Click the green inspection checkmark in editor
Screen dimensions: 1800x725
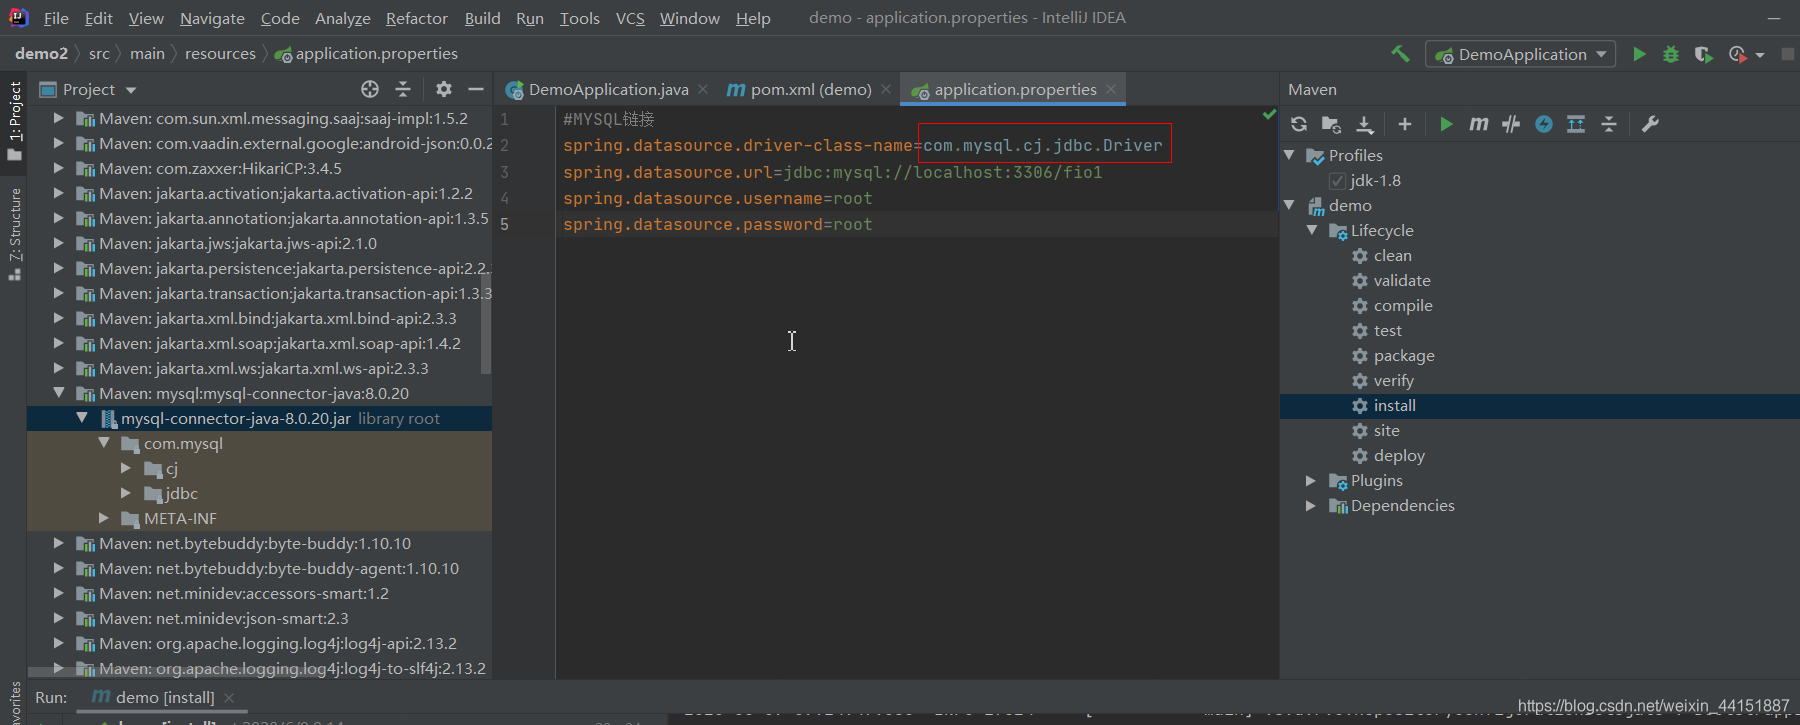coord(1269,115)
